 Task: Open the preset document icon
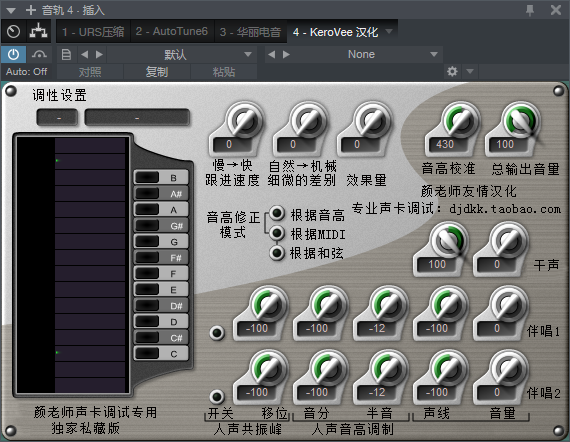[66, 55]
